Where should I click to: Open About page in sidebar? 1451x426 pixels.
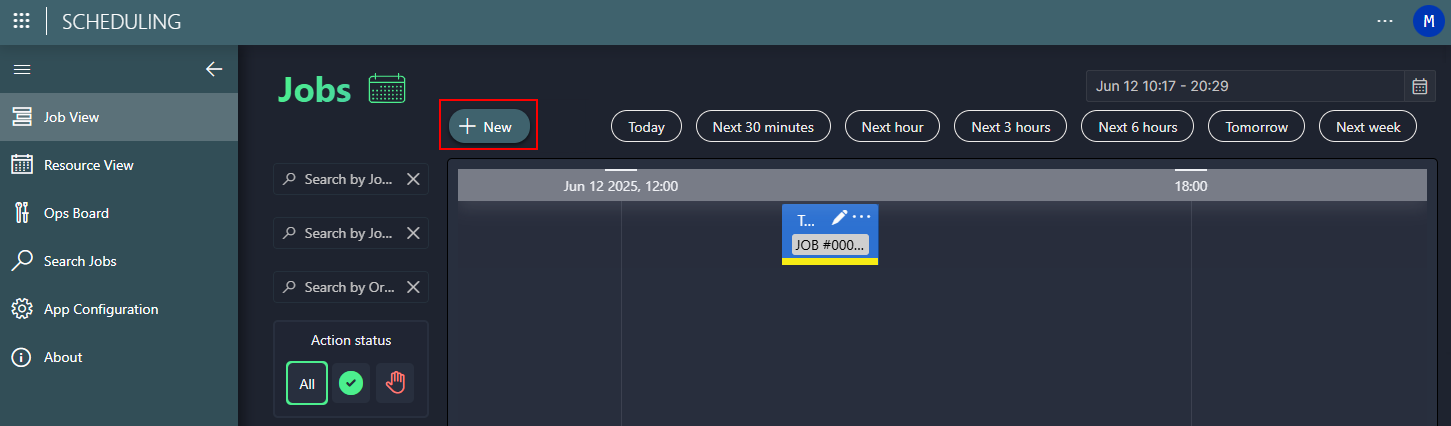pos(119,357)
